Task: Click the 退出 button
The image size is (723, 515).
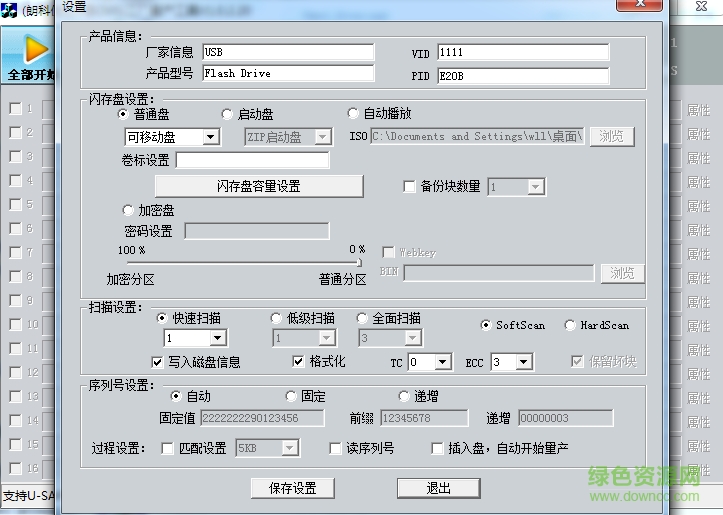Action: (x=439, y=488)
